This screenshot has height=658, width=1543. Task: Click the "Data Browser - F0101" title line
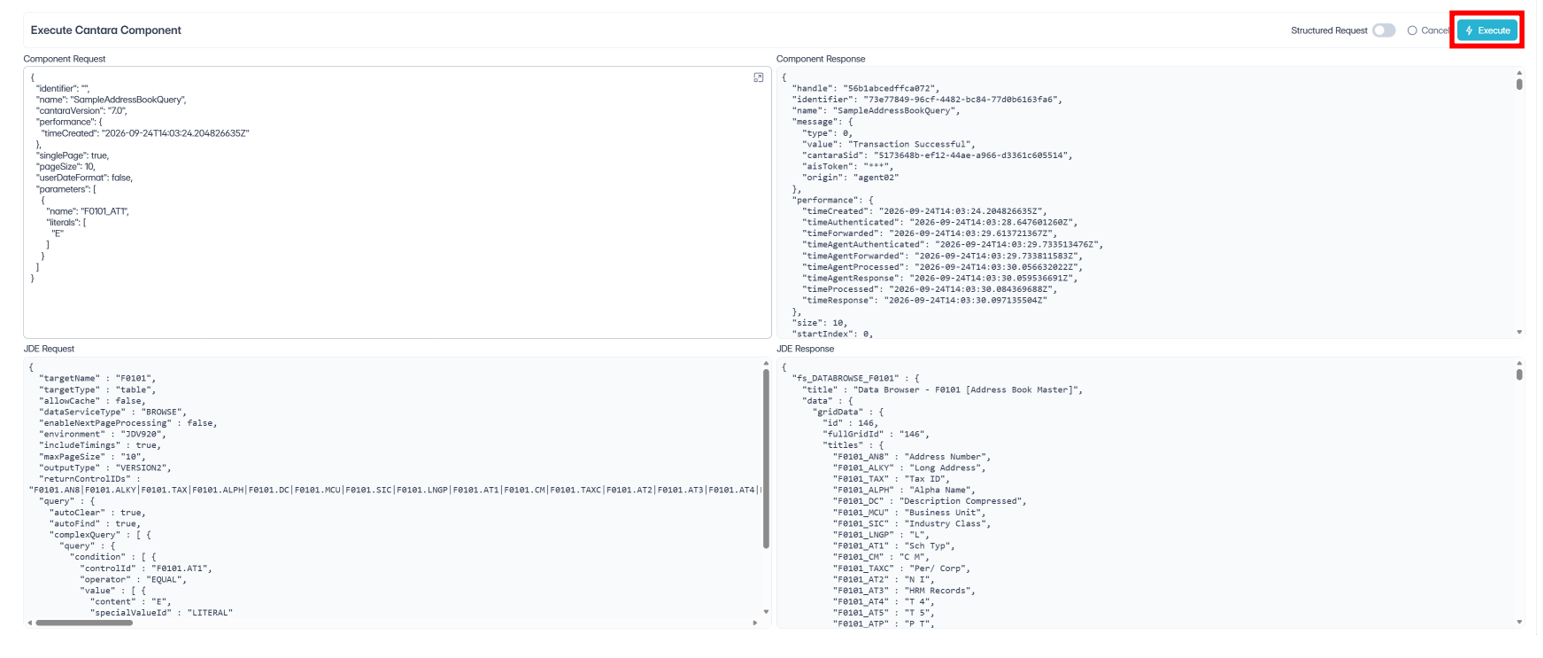943,389
